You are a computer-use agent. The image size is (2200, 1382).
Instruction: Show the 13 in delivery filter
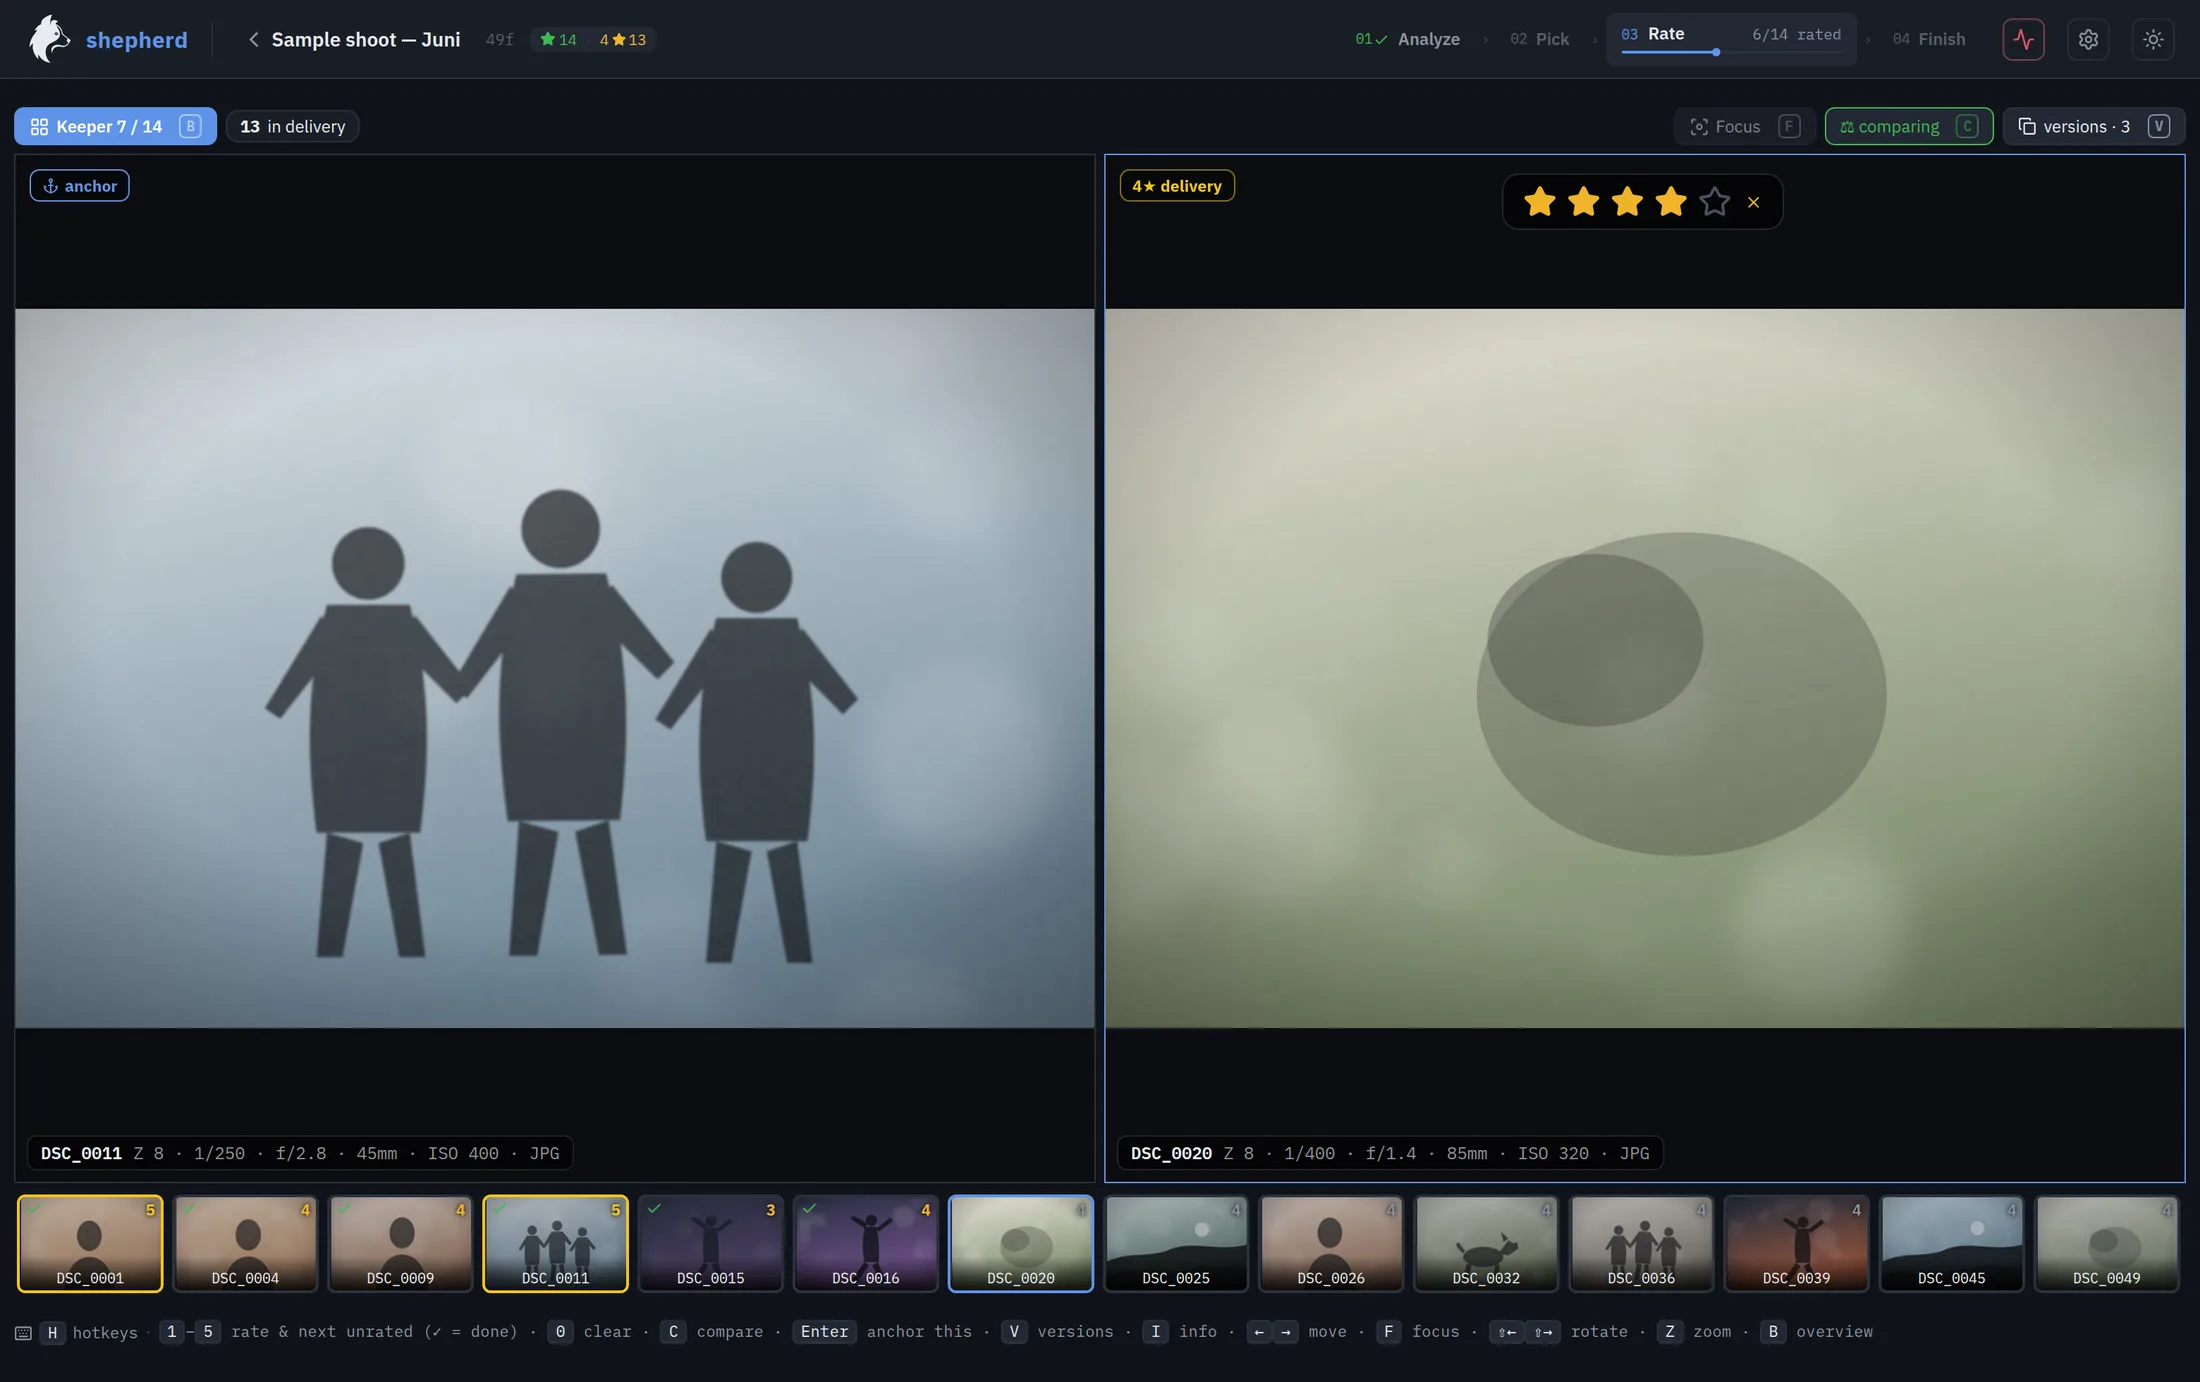click(x=292, y=126)
